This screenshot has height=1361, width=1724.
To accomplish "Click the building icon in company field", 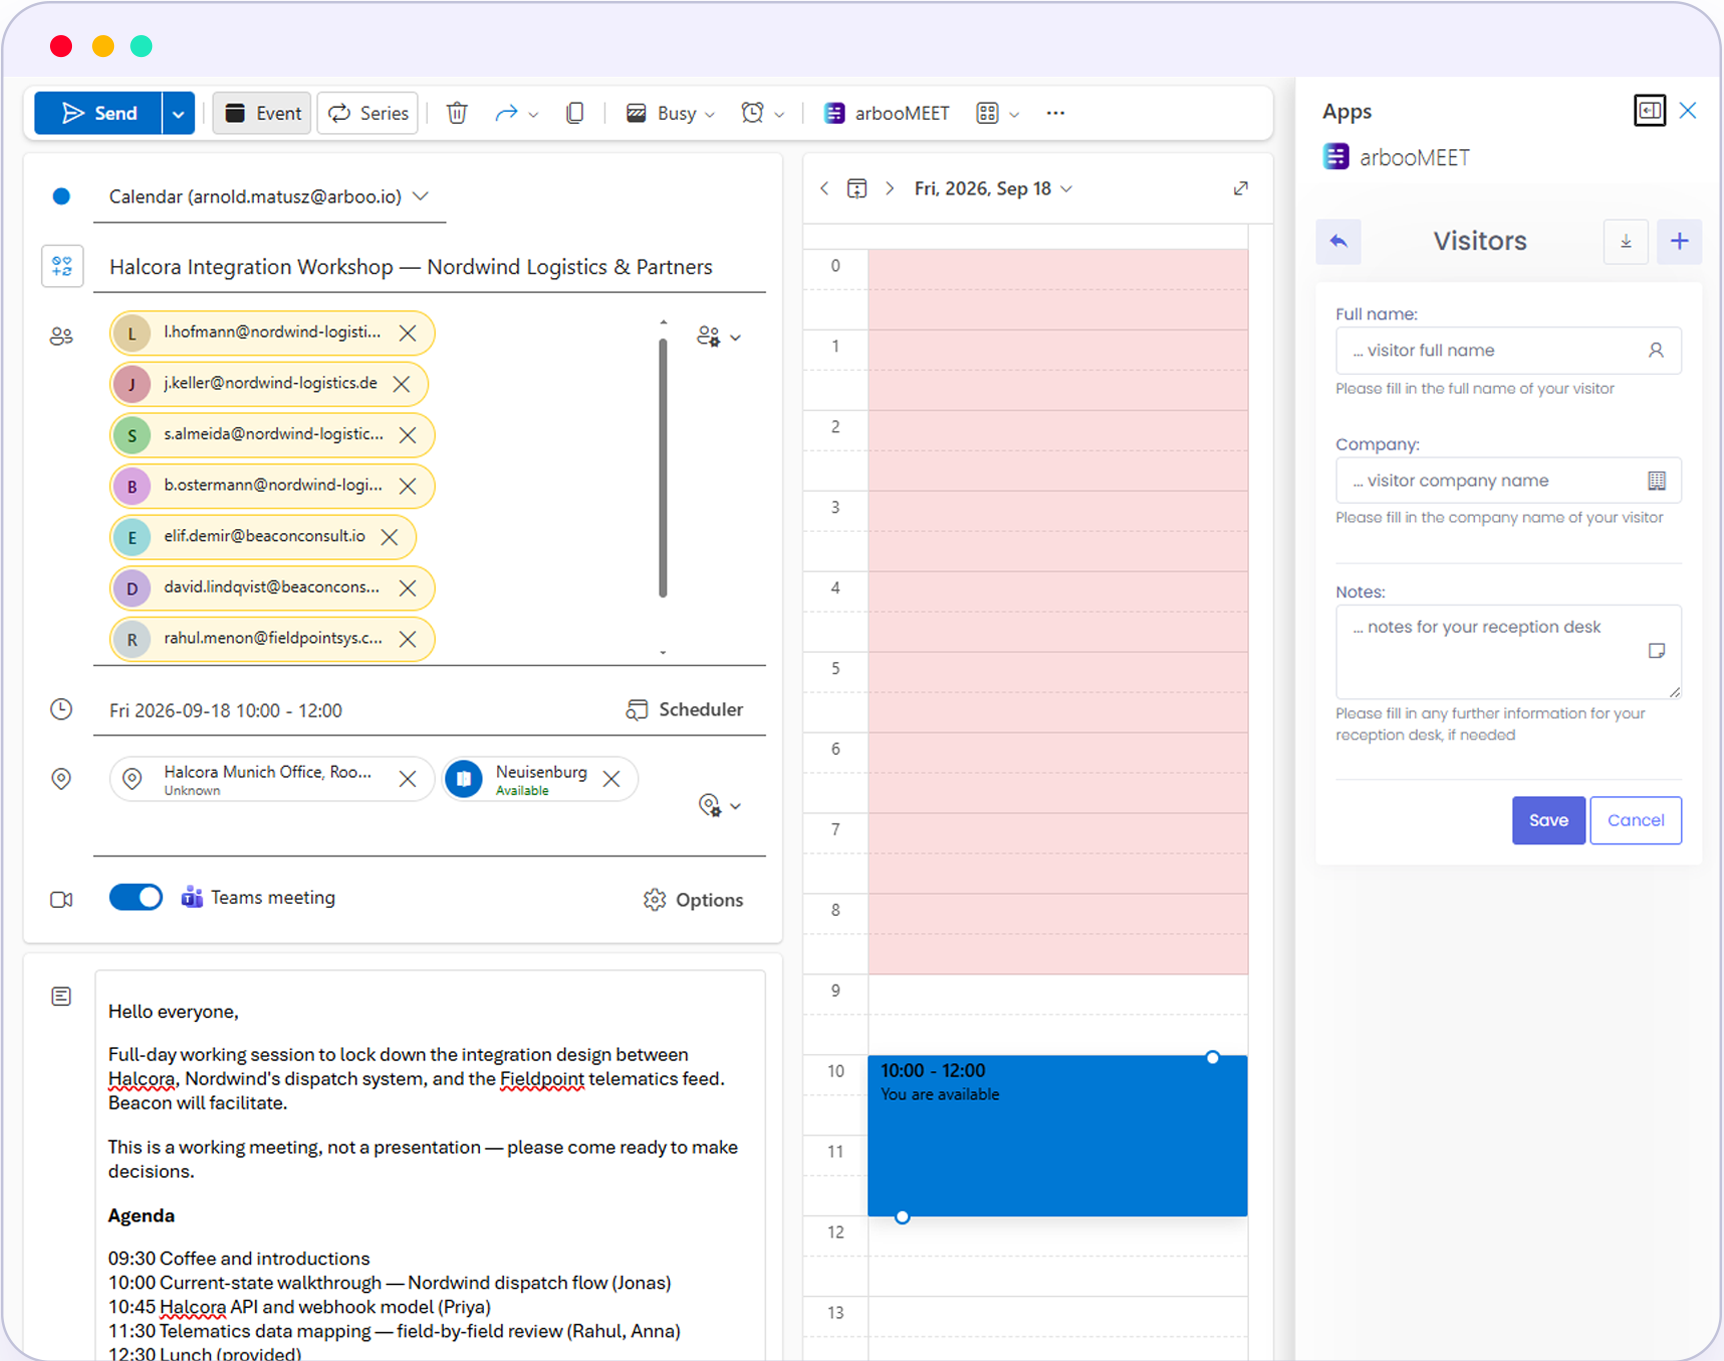I will pos(1657,481).
